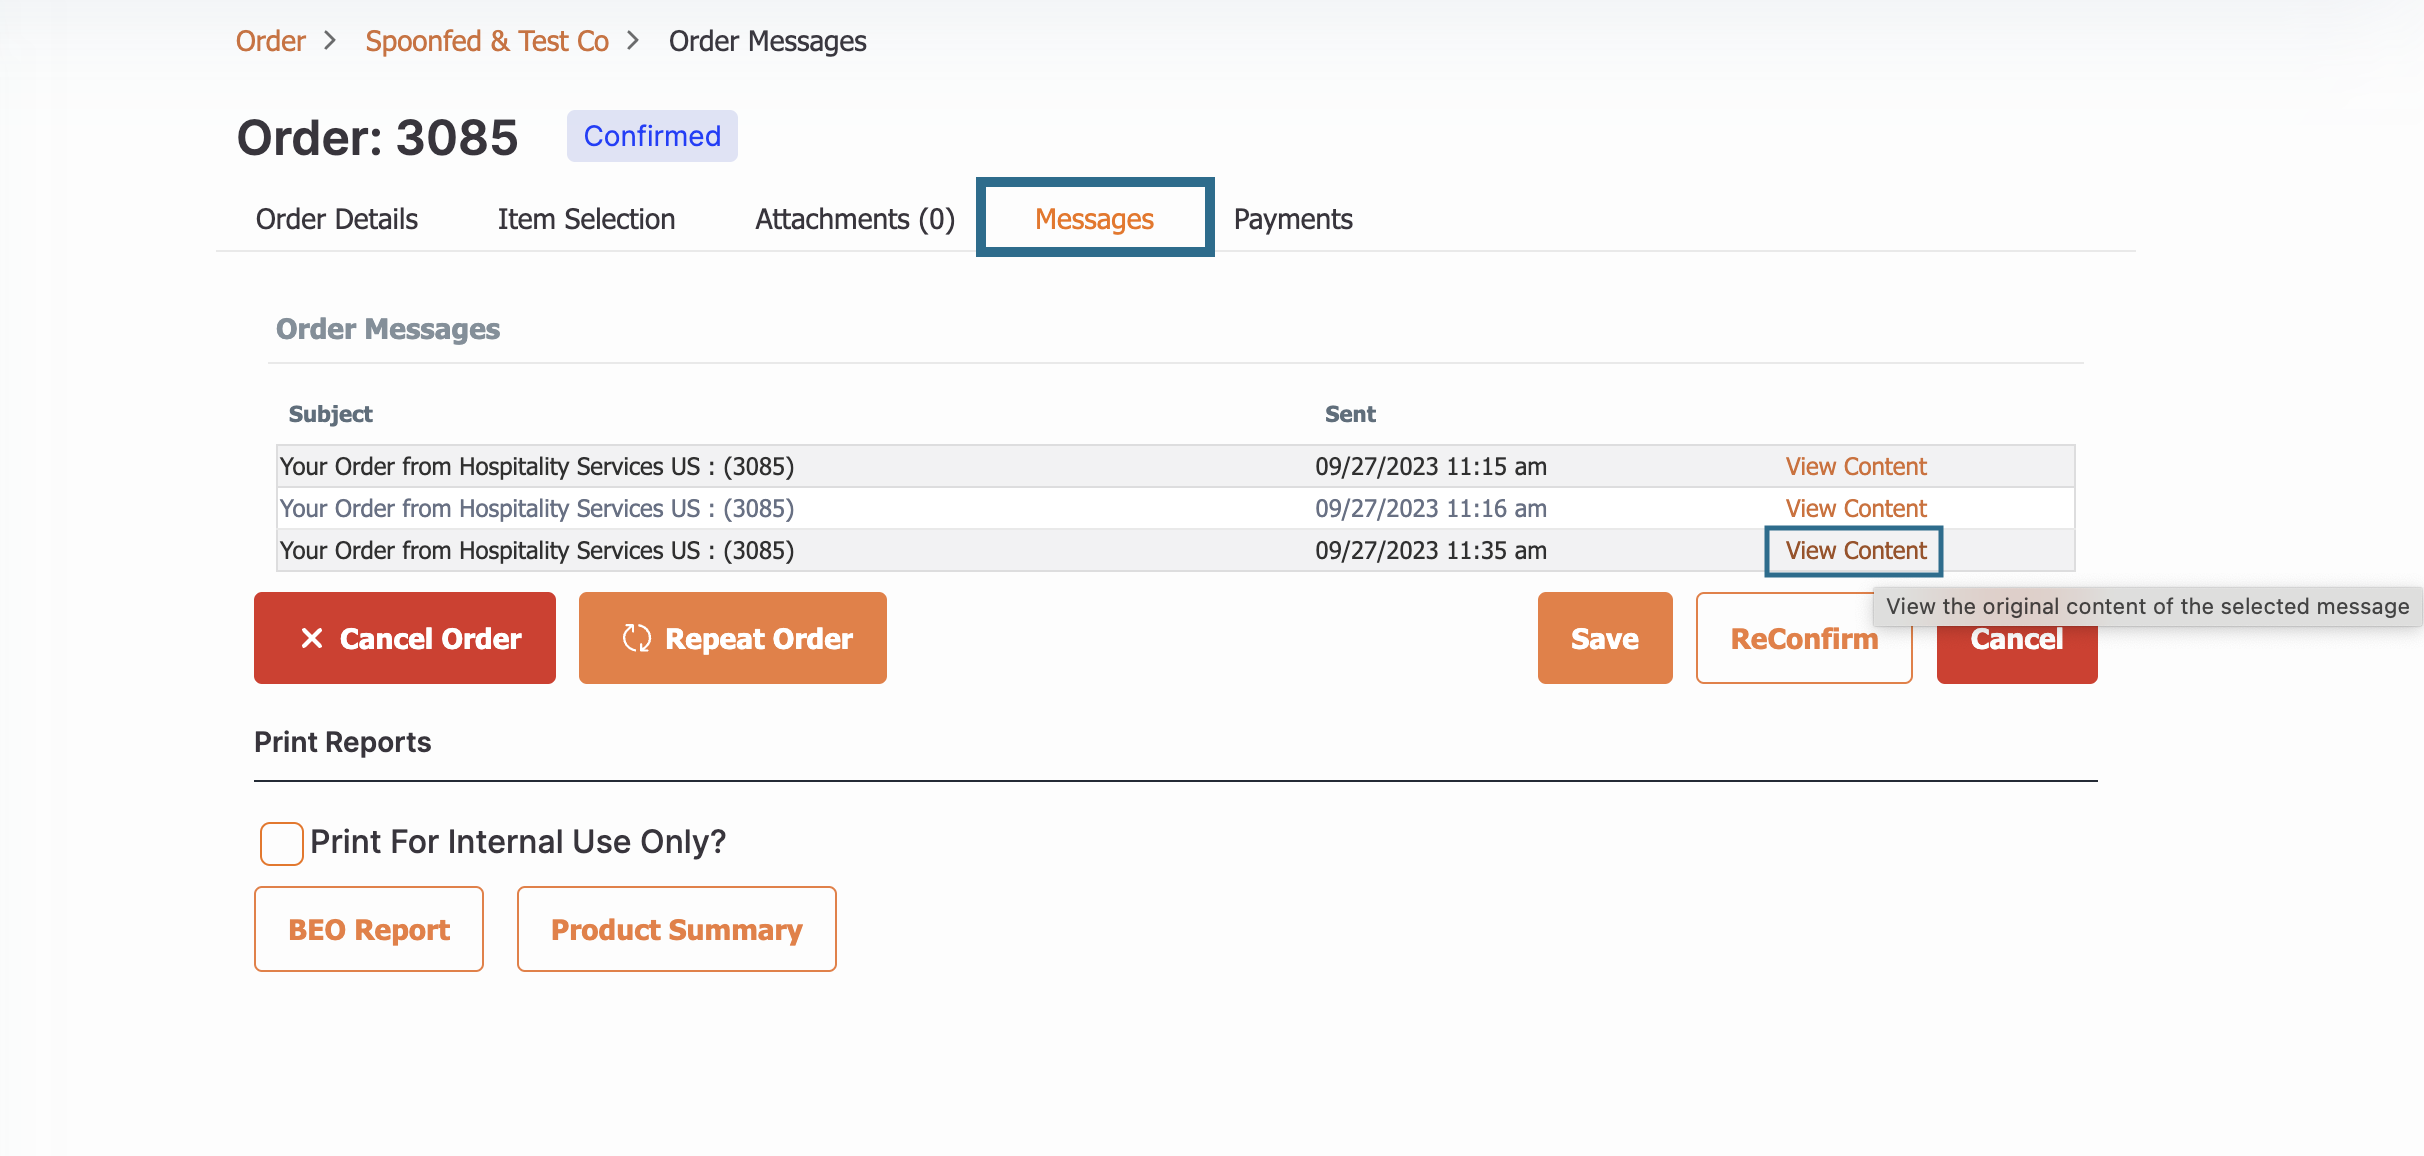Screen dimensions: 2424x1156
Task: Click the Order Messages breadcrumb text
Action: pyautogui.click(x=767, y=41)
